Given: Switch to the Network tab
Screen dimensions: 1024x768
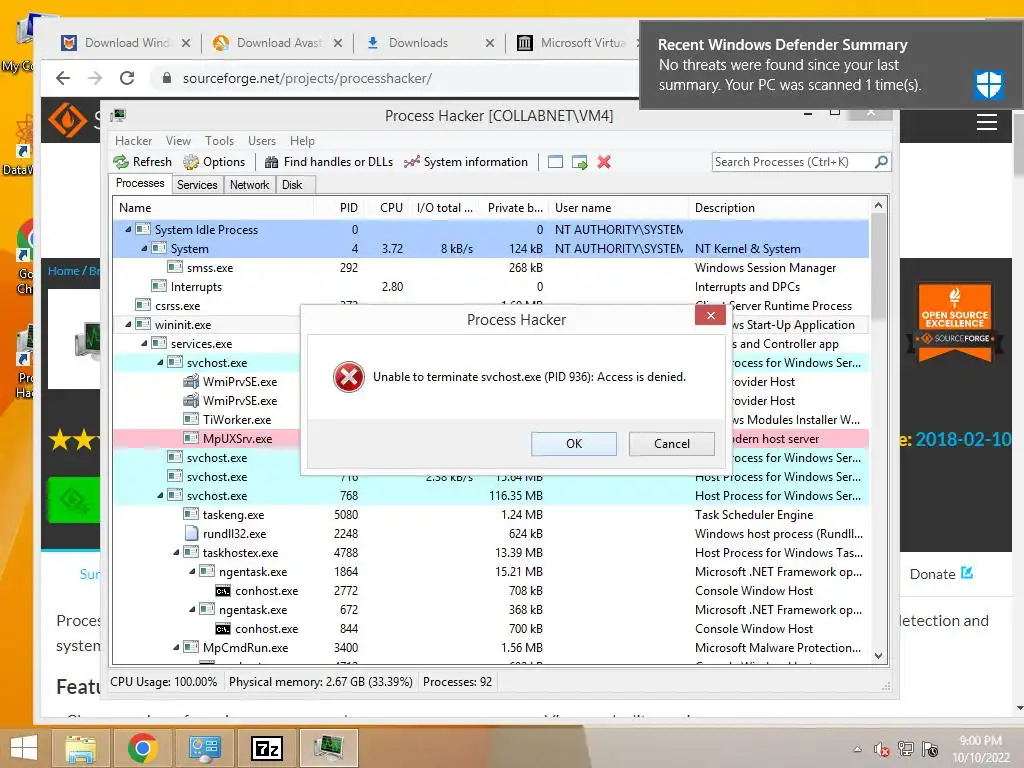Looking at the screenshot, I should 249,185.
